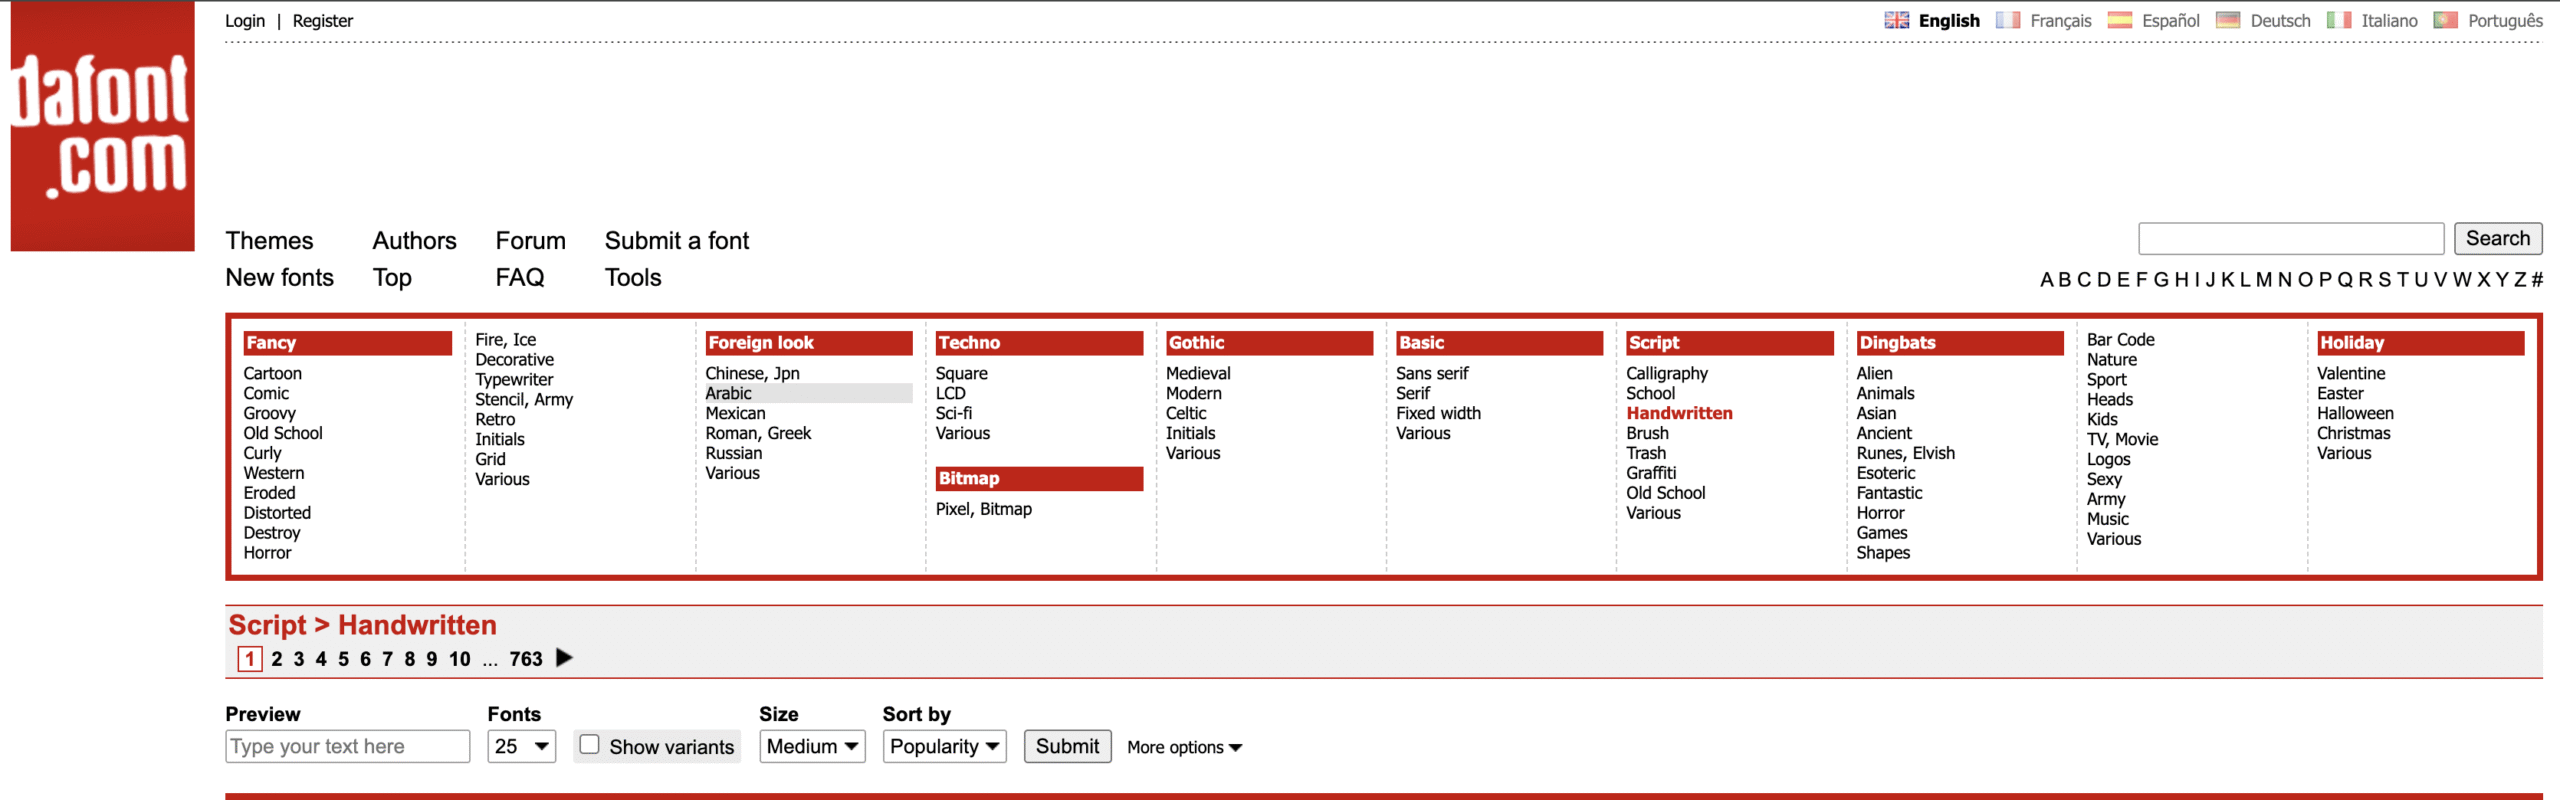This screenshot has height=800, width=2560.
Task: Open Typewriter fonts category
Action: (x=514, y=380)
